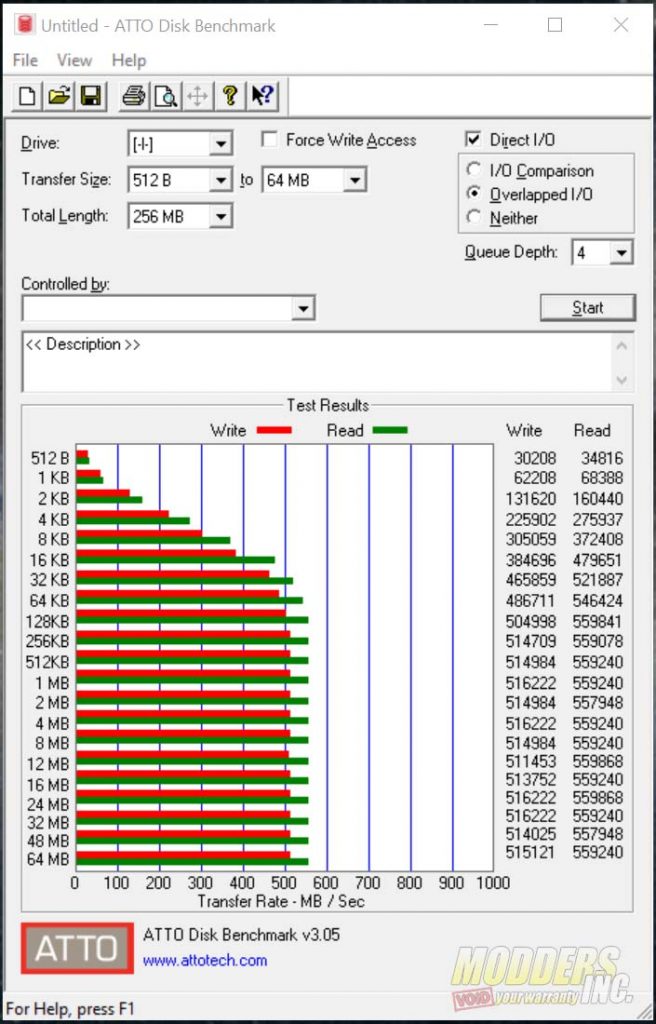This screenshot has height=1024, width=656.
Task: Click the New file toolbar icon
Action: pyautogui.click(x=27, y=96)
